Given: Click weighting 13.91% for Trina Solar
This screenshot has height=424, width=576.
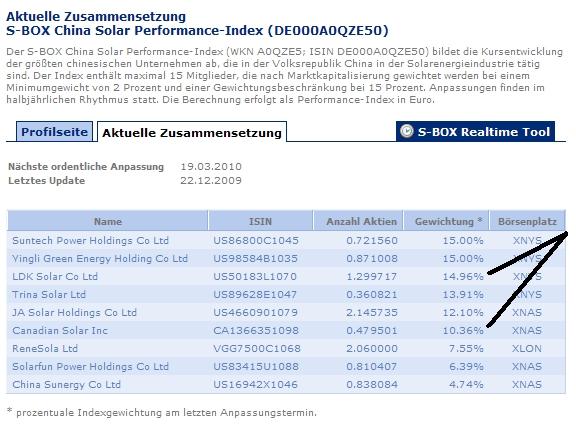Looking at the screenshot, I should click(463, 294).
